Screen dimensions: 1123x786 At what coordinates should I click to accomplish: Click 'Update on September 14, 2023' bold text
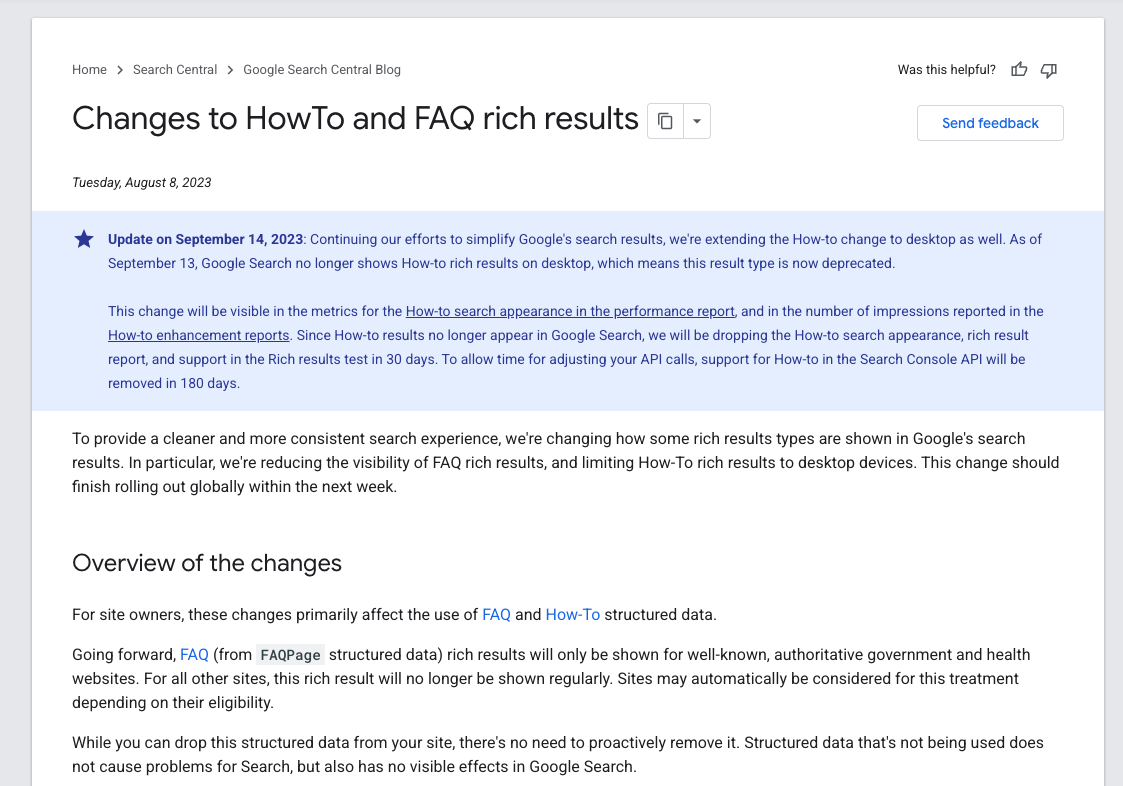[206, 239]
